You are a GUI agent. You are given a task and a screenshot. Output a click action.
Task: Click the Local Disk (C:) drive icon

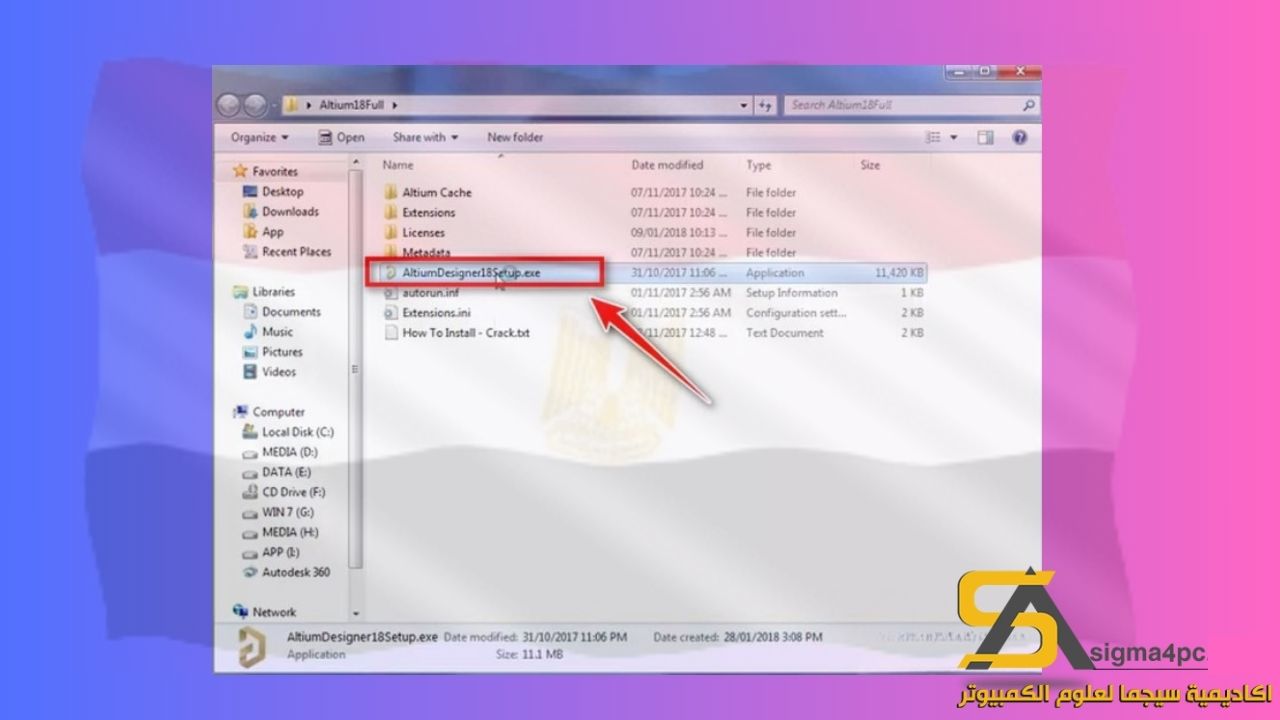[x=251, y=431]
